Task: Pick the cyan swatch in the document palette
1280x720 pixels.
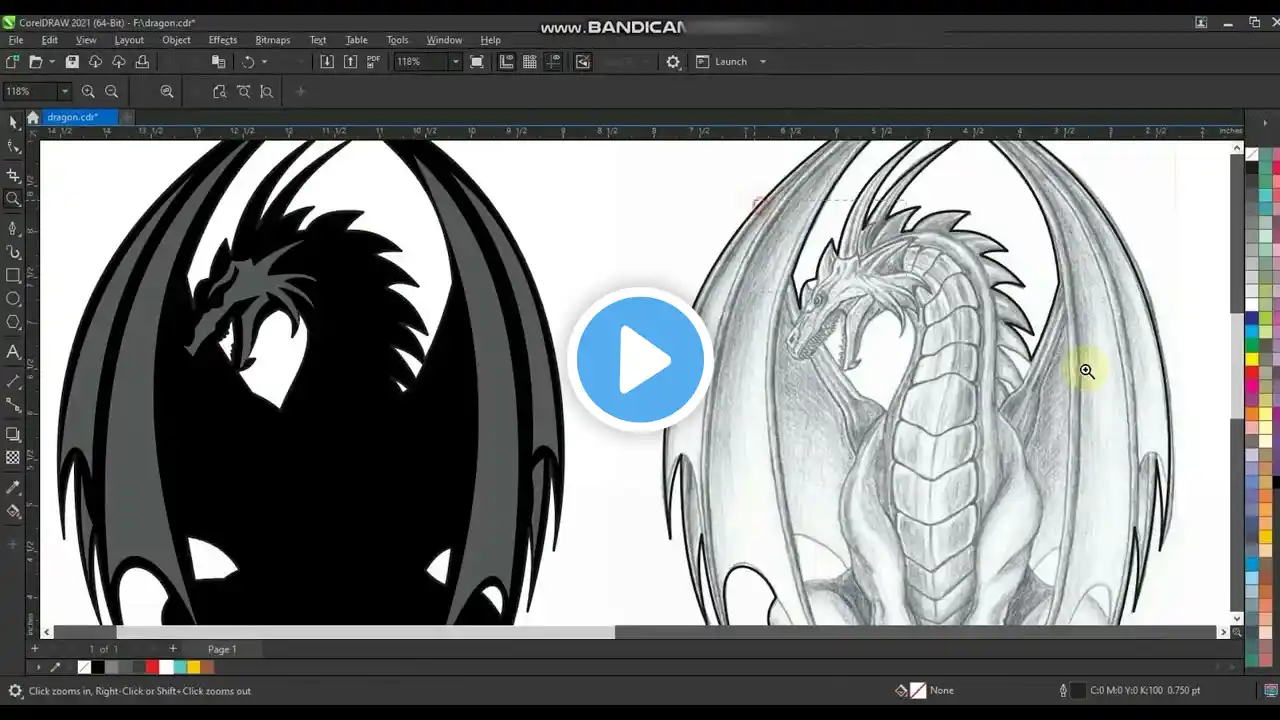Action: point(180,667)
